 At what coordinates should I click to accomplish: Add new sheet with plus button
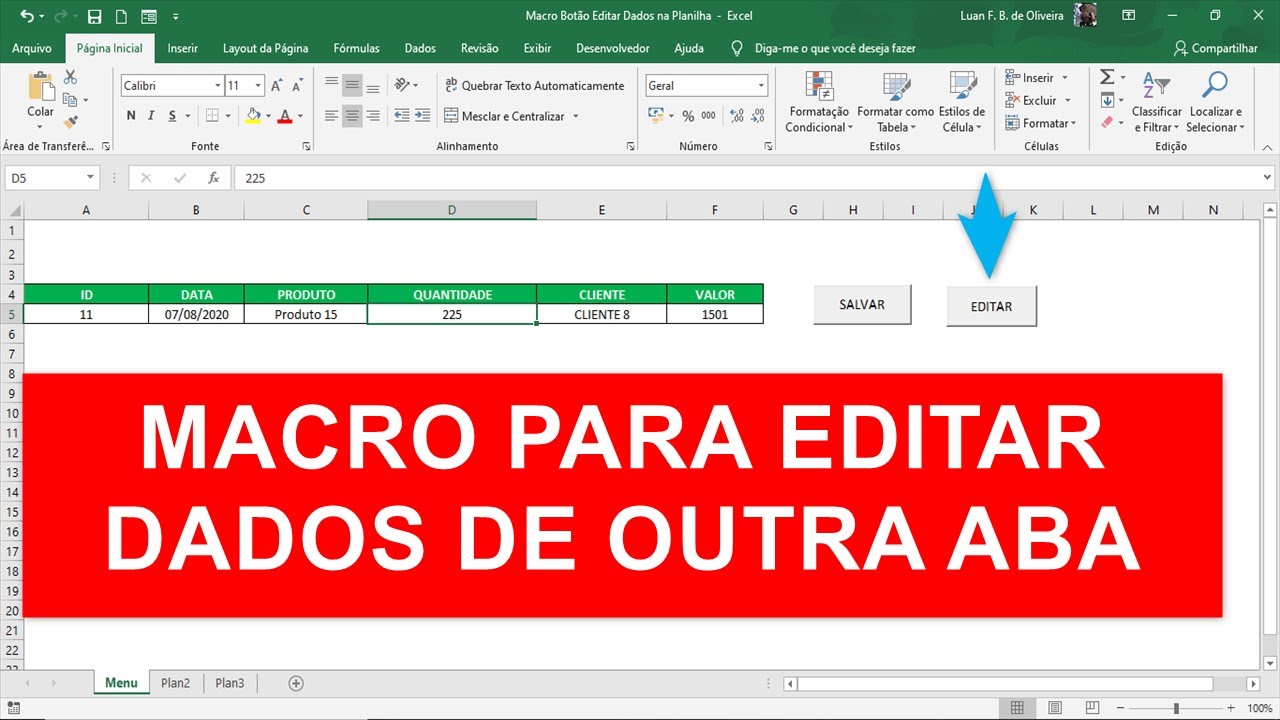[295, 683]
